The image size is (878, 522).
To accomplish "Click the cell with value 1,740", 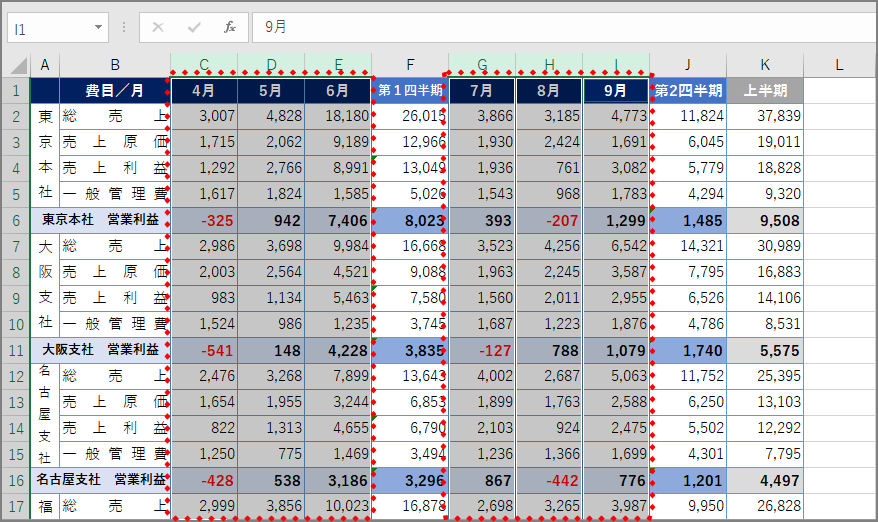I will [x=688, y=351].
